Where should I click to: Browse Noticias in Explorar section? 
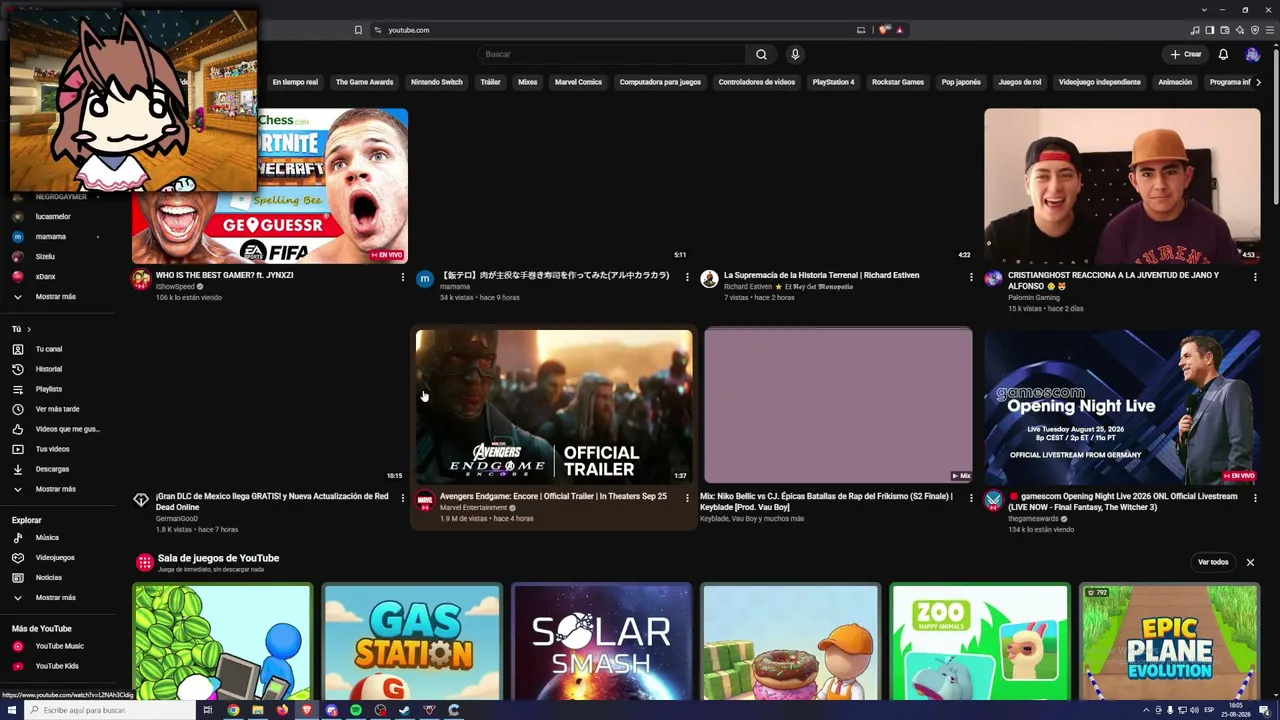(48, 578)
